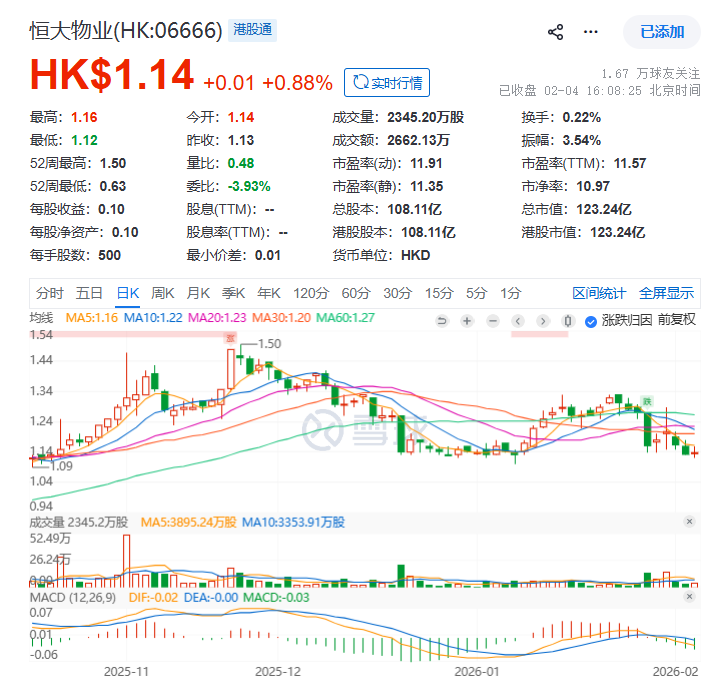The width and height of the screenshot is (711, 678).
Task: Open the 区间统计 range statistics link
Action: click(x=599, y=293)
